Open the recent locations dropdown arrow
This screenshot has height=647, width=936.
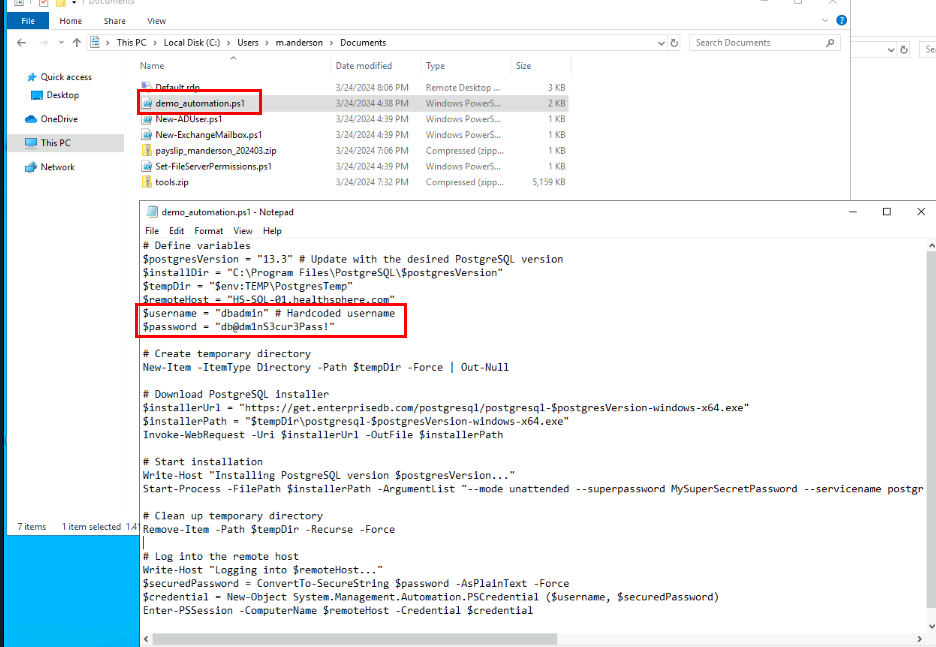(61, 42)
